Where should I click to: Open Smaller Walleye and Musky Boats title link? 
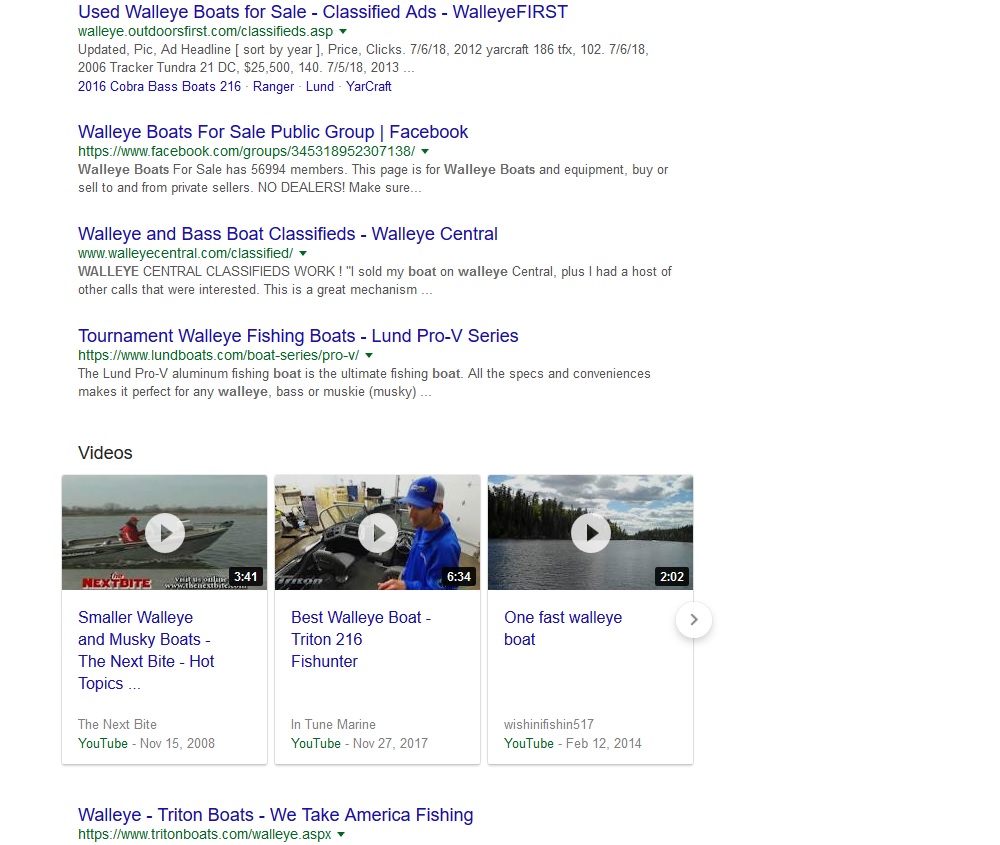click(146, 650)
